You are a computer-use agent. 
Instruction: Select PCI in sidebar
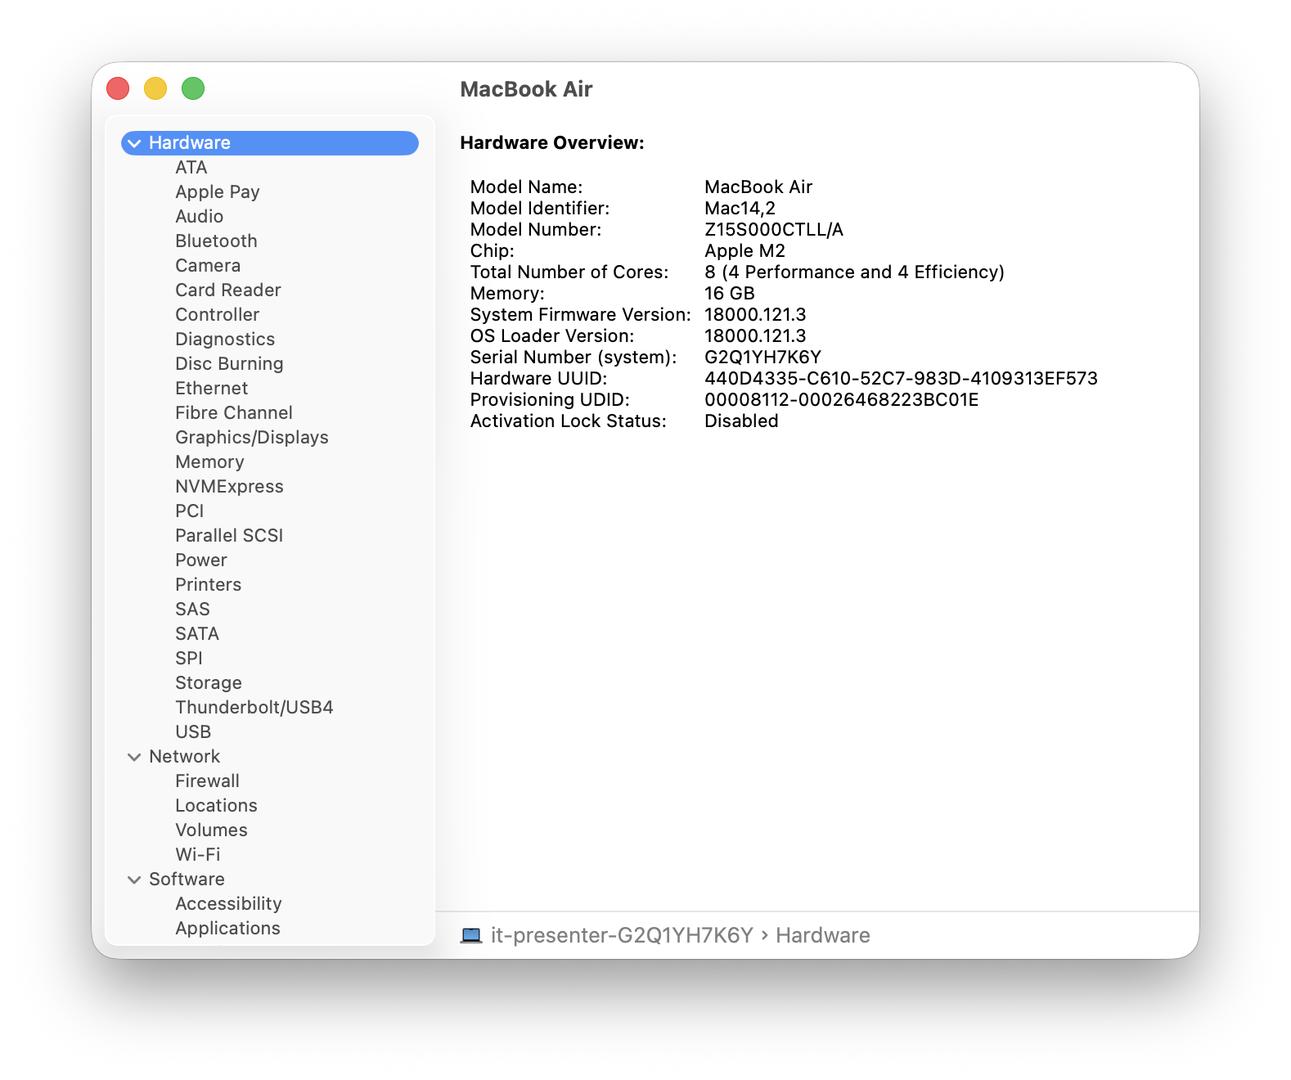[x=189, y=511]
